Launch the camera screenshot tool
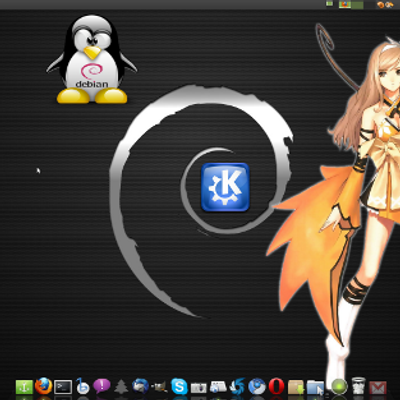Image resolution: width=400 pixels, height=400 pixels. 199,388
